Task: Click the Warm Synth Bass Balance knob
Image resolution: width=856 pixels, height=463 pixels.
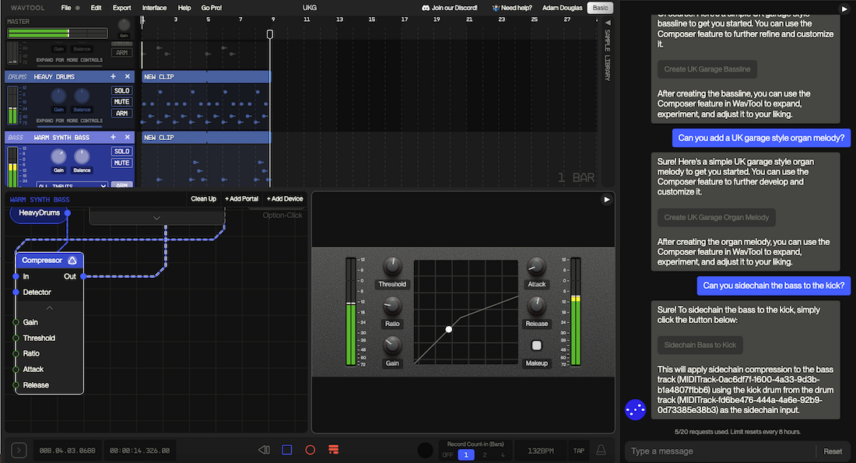Action: (82, 157)
